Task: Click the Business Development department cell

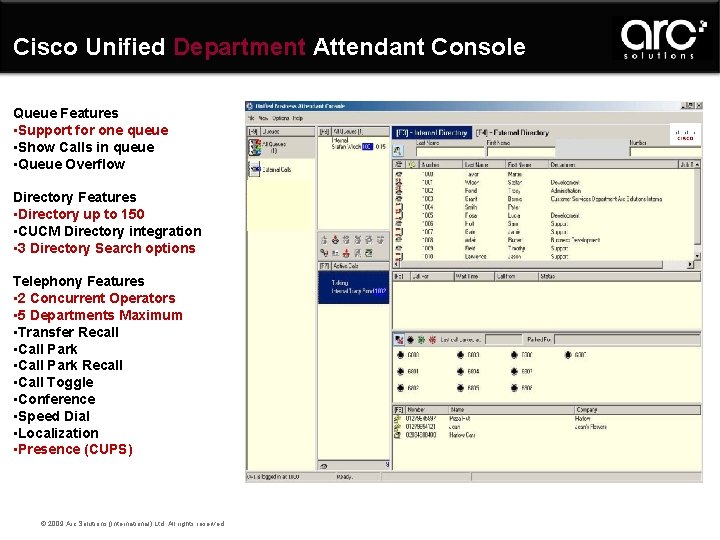Action: click(575, 240)
